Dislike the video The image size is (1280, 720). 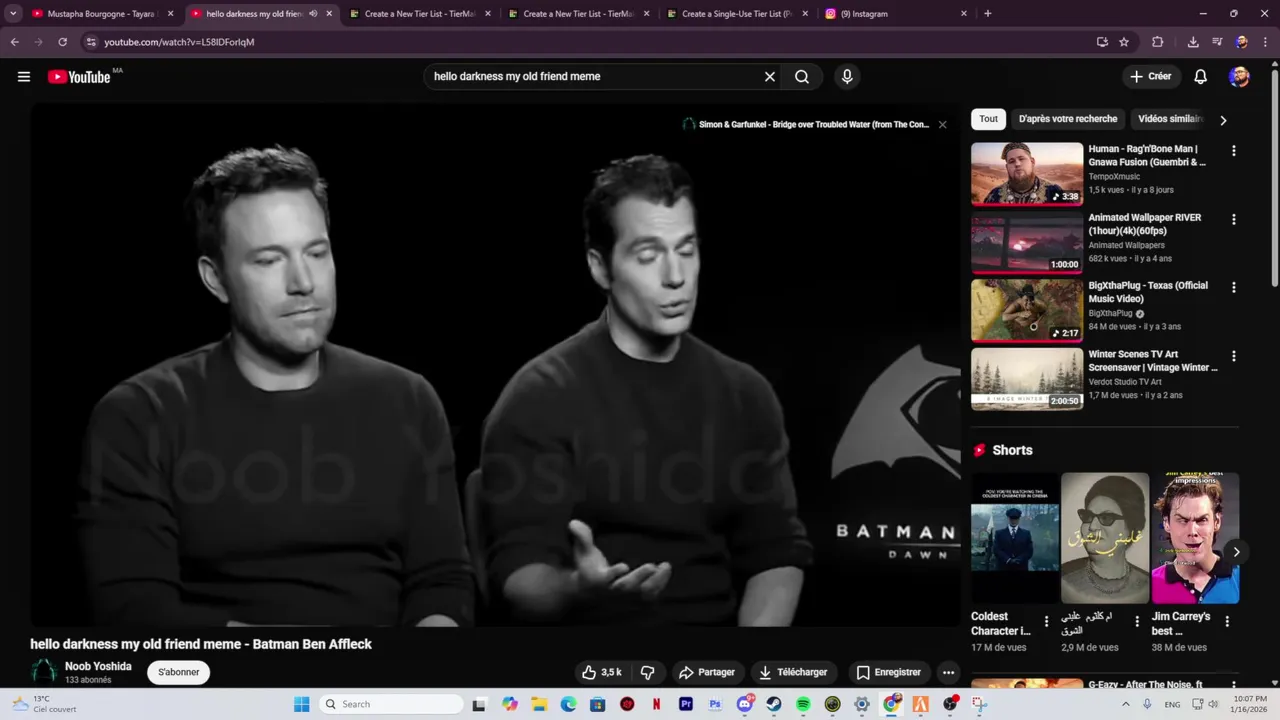tap(647, 672)
